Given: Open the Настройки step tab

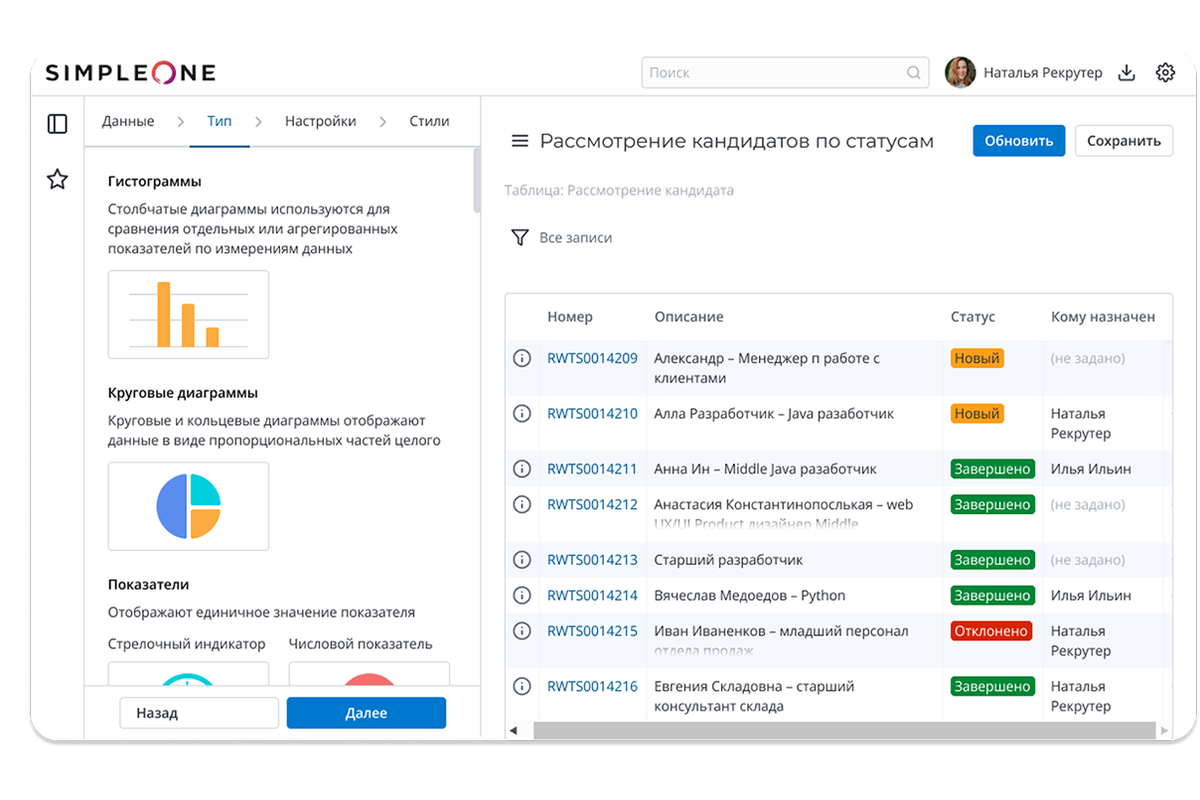Looking at the screenshot, I should pyautogui.click(x=320, y=121).
